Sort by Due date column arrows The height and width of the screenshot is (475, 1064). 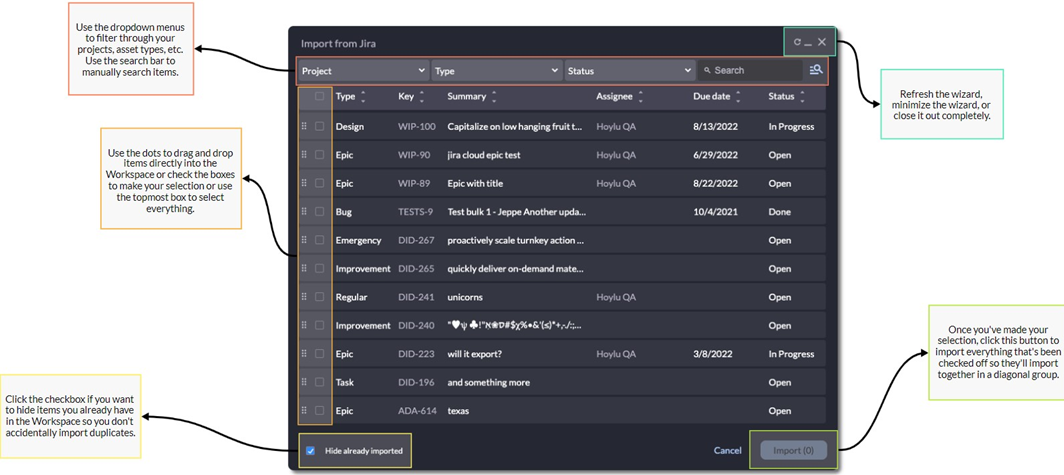738,97
